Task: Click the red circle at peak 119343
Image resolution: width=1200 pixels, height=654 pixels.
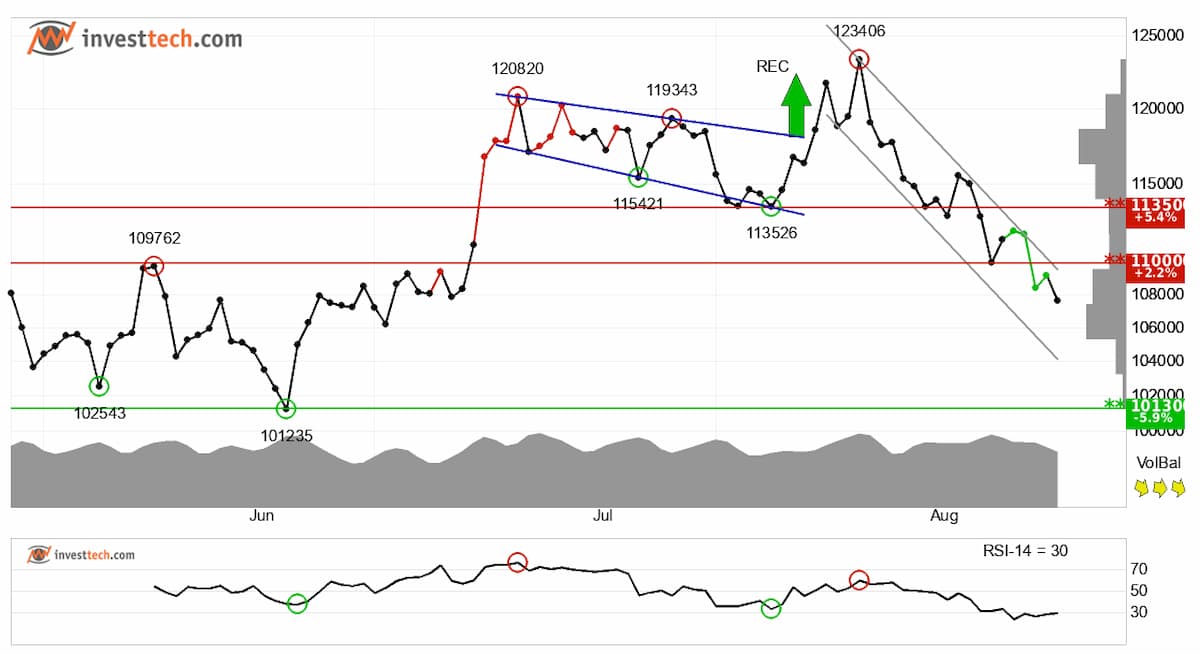Action: click(672, 118)
